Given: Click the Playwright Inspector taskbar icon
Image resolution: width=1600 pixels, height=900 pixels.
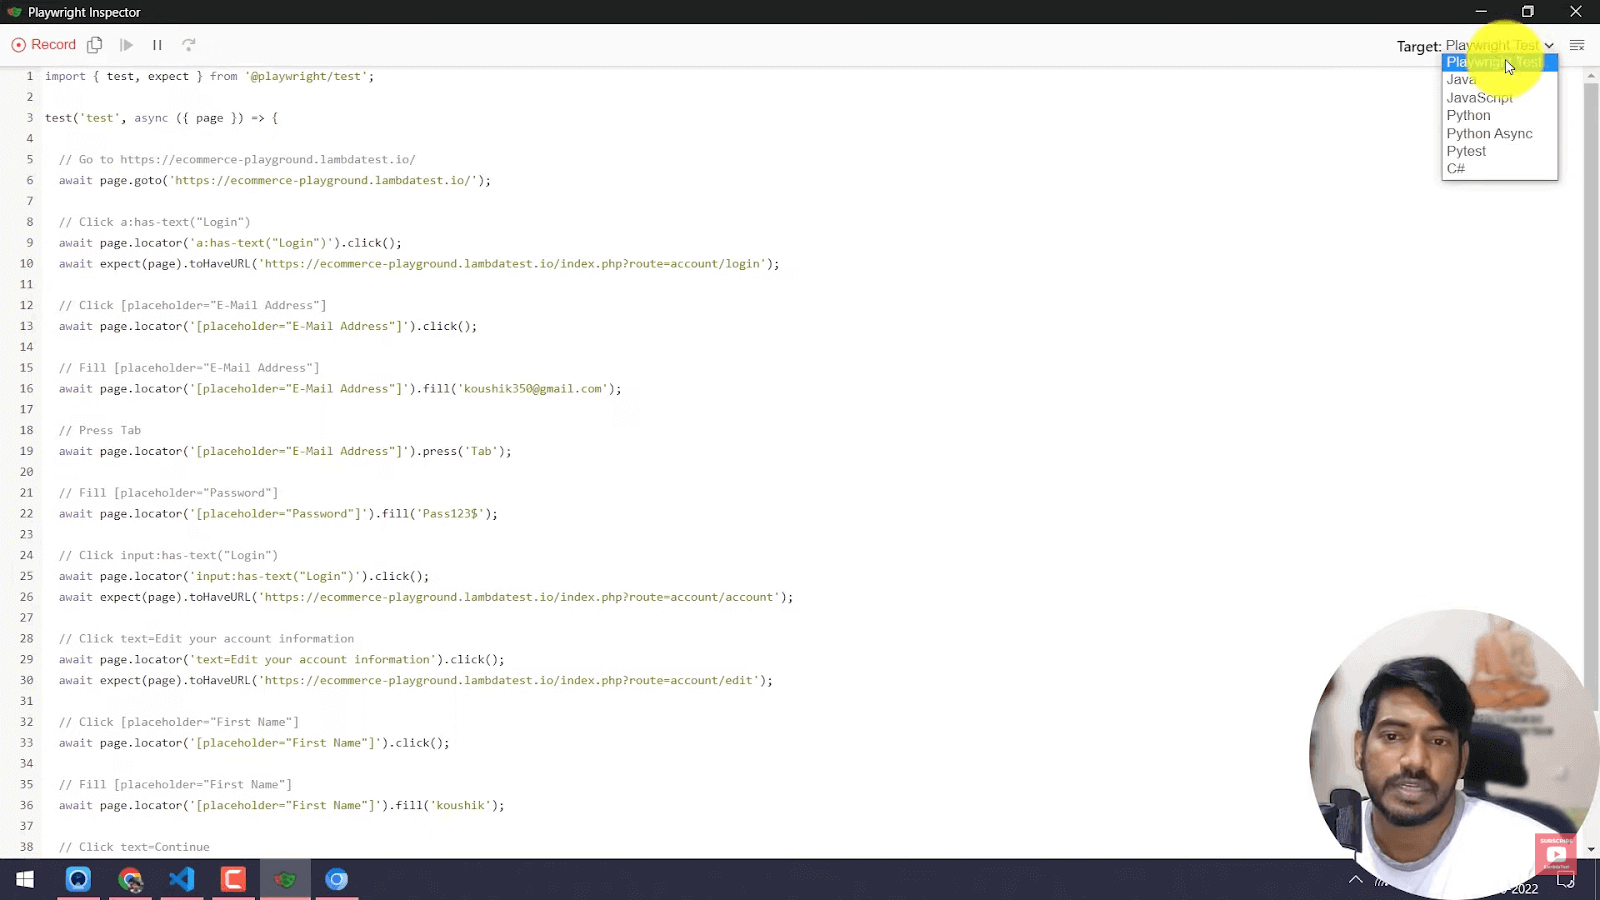Looking at the screenshot, I should (285, 880).
